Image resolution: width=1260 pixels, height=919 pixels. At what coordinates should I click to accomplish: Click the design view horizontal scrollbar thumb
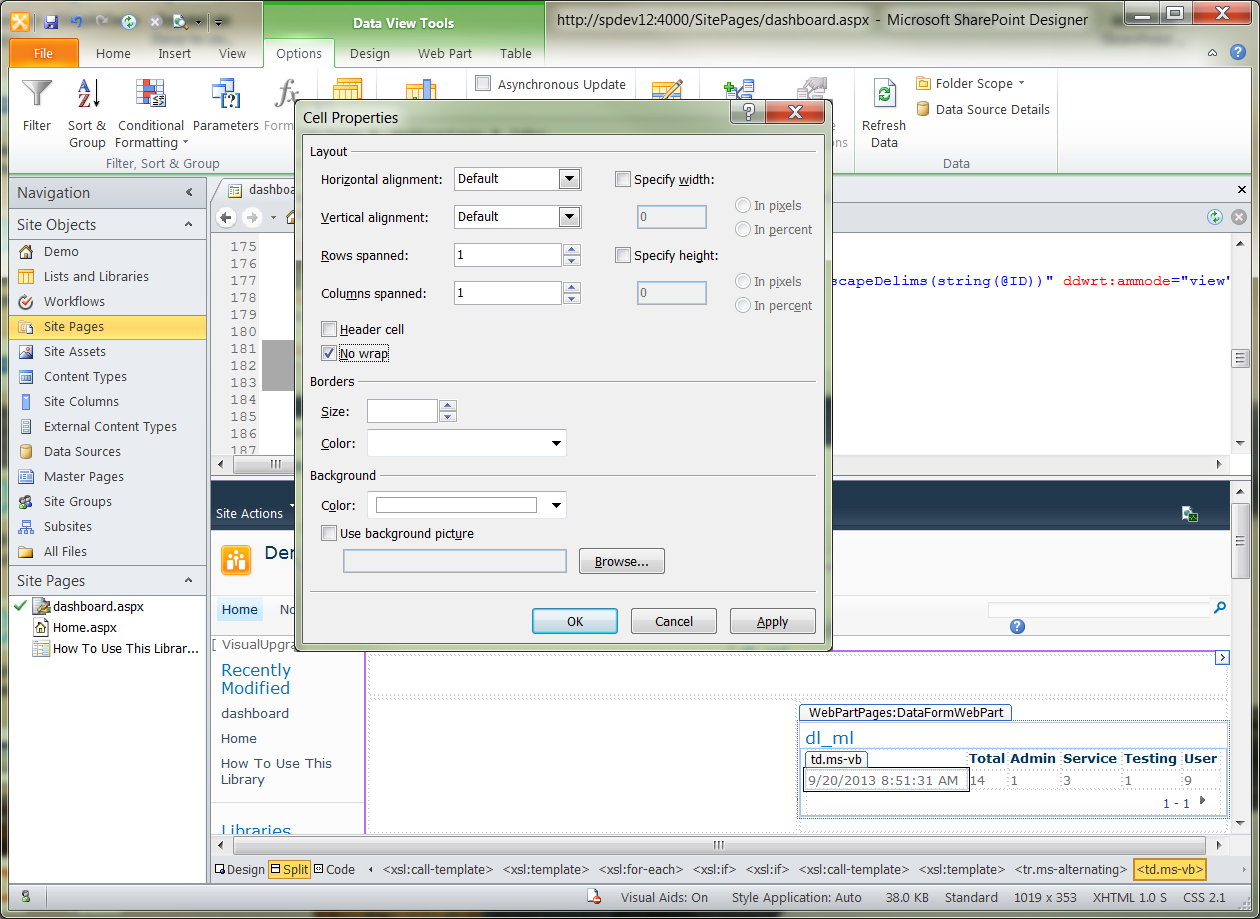point(718,845)
